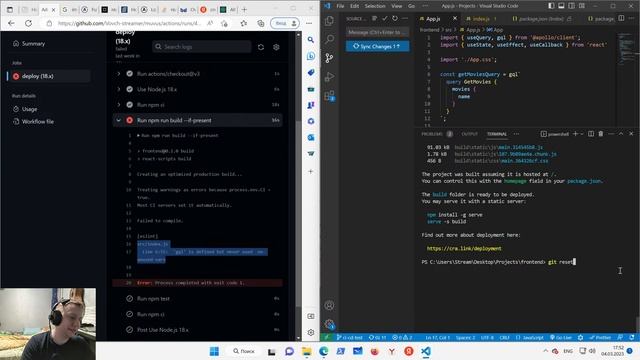This screenshot has width=640, height=360.
Task: Switch to the index.js editor tab
Action: click(x=482, y=19)
